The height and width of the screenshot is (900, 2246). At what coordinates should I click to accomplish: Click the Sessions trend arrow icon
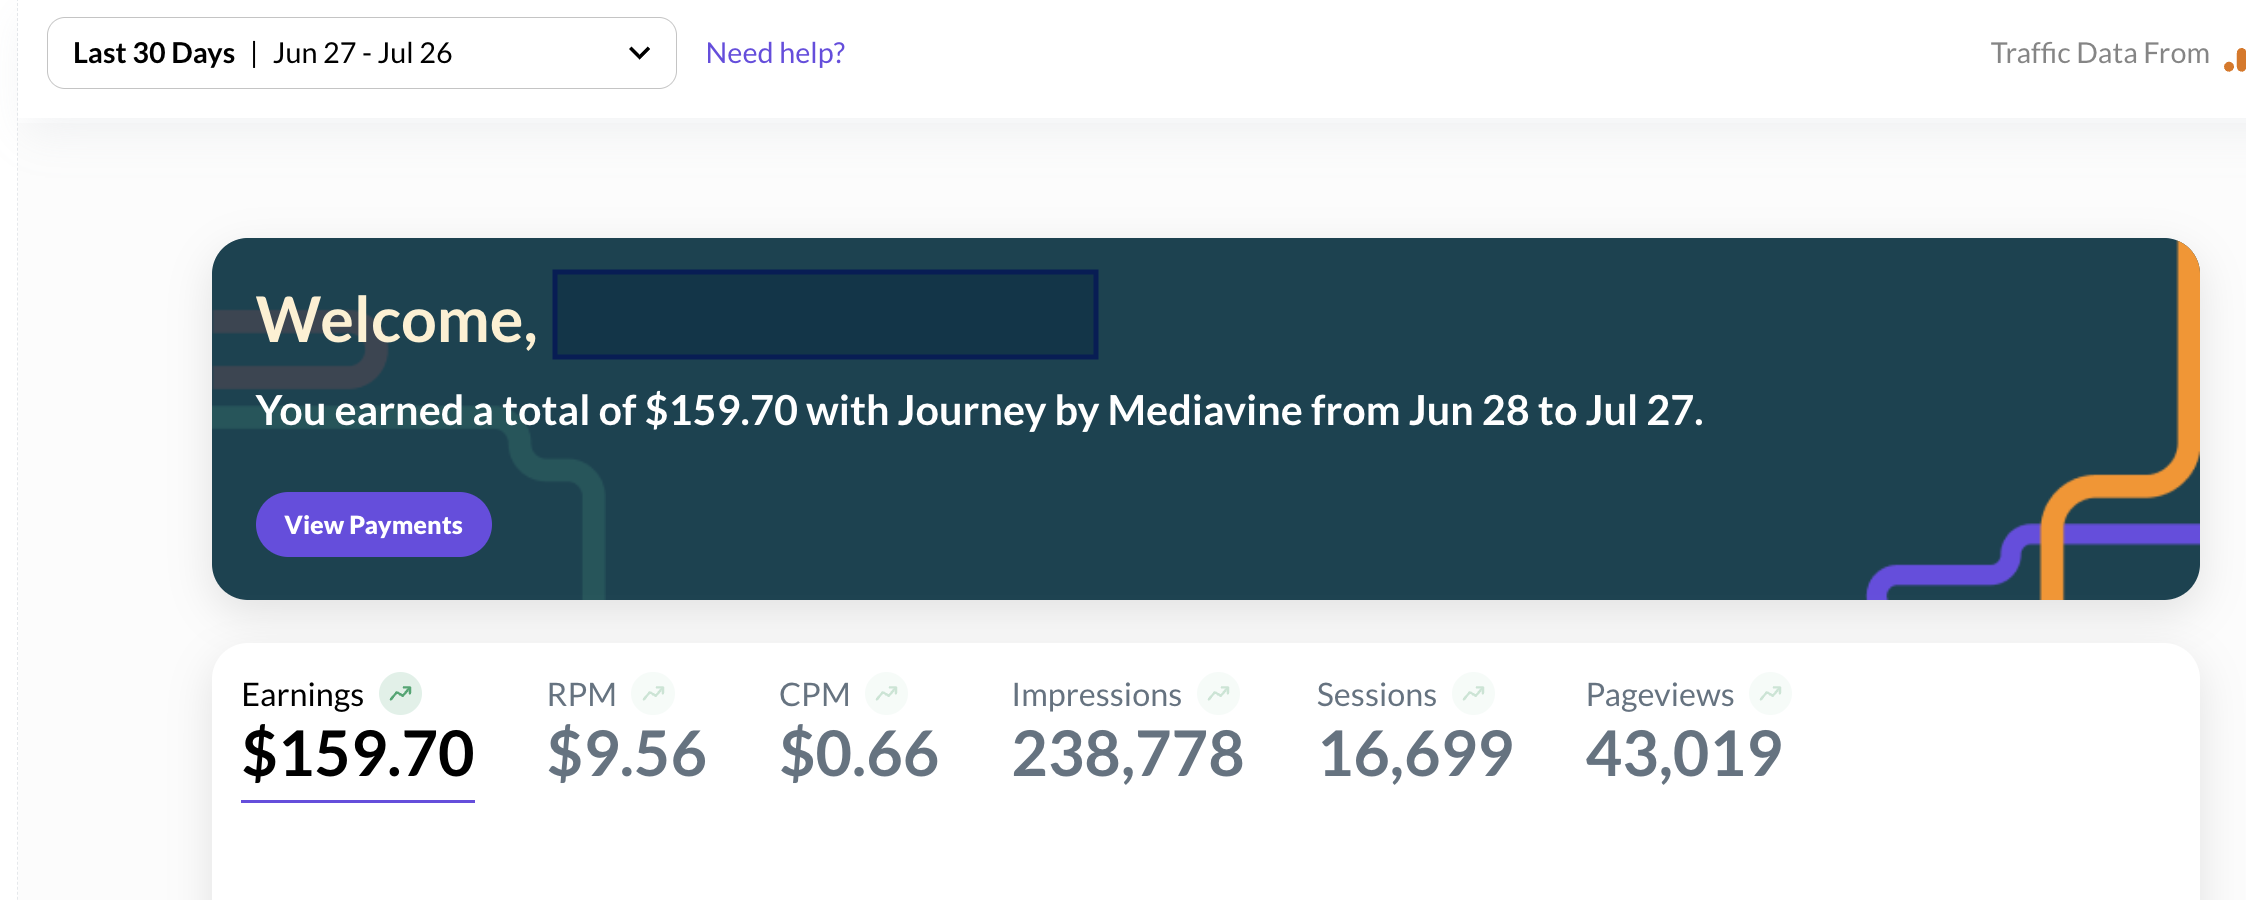1473,693
